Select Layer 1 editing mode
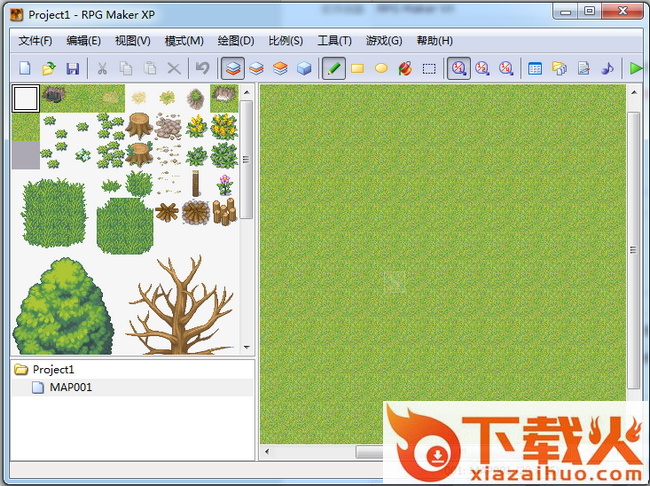Viewport: 650px width, 486px height. click(233, 68)
